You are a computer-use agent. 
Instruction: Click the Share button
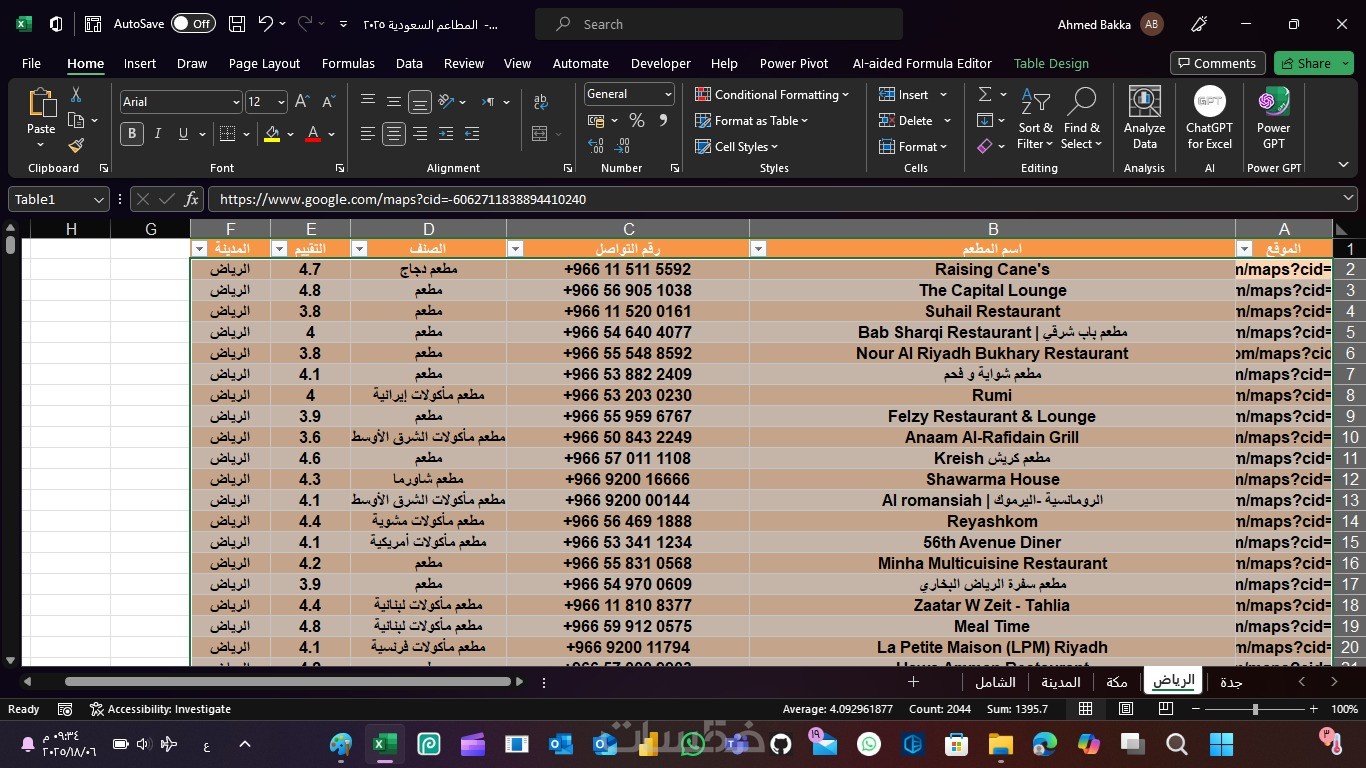coord(1313,63)
